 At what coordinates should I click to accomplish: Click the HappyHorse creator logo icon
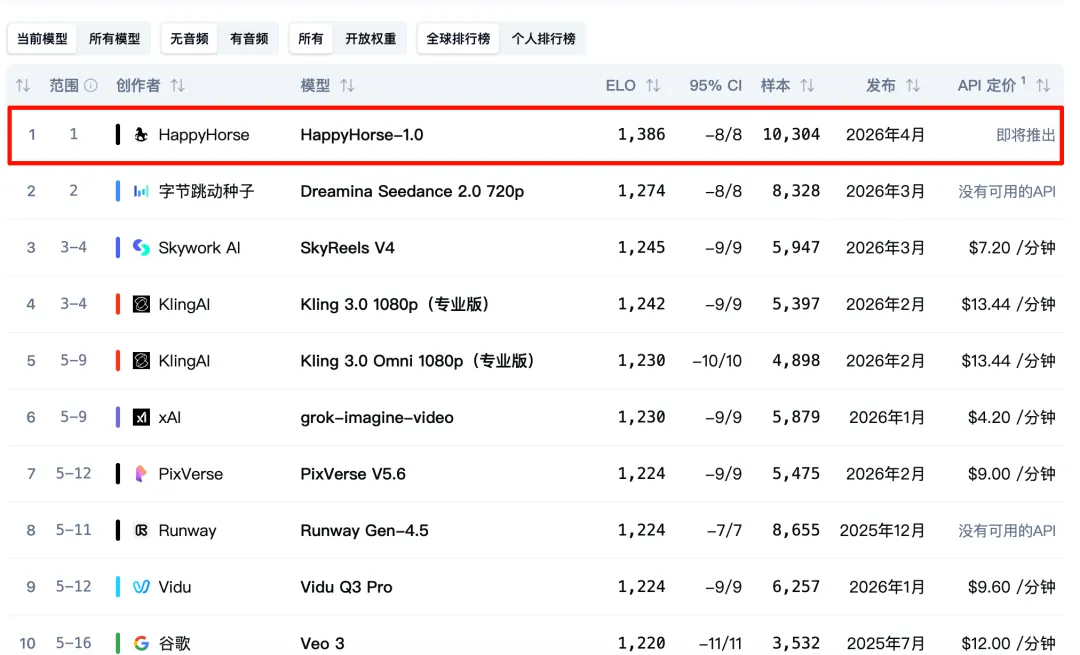141,134
